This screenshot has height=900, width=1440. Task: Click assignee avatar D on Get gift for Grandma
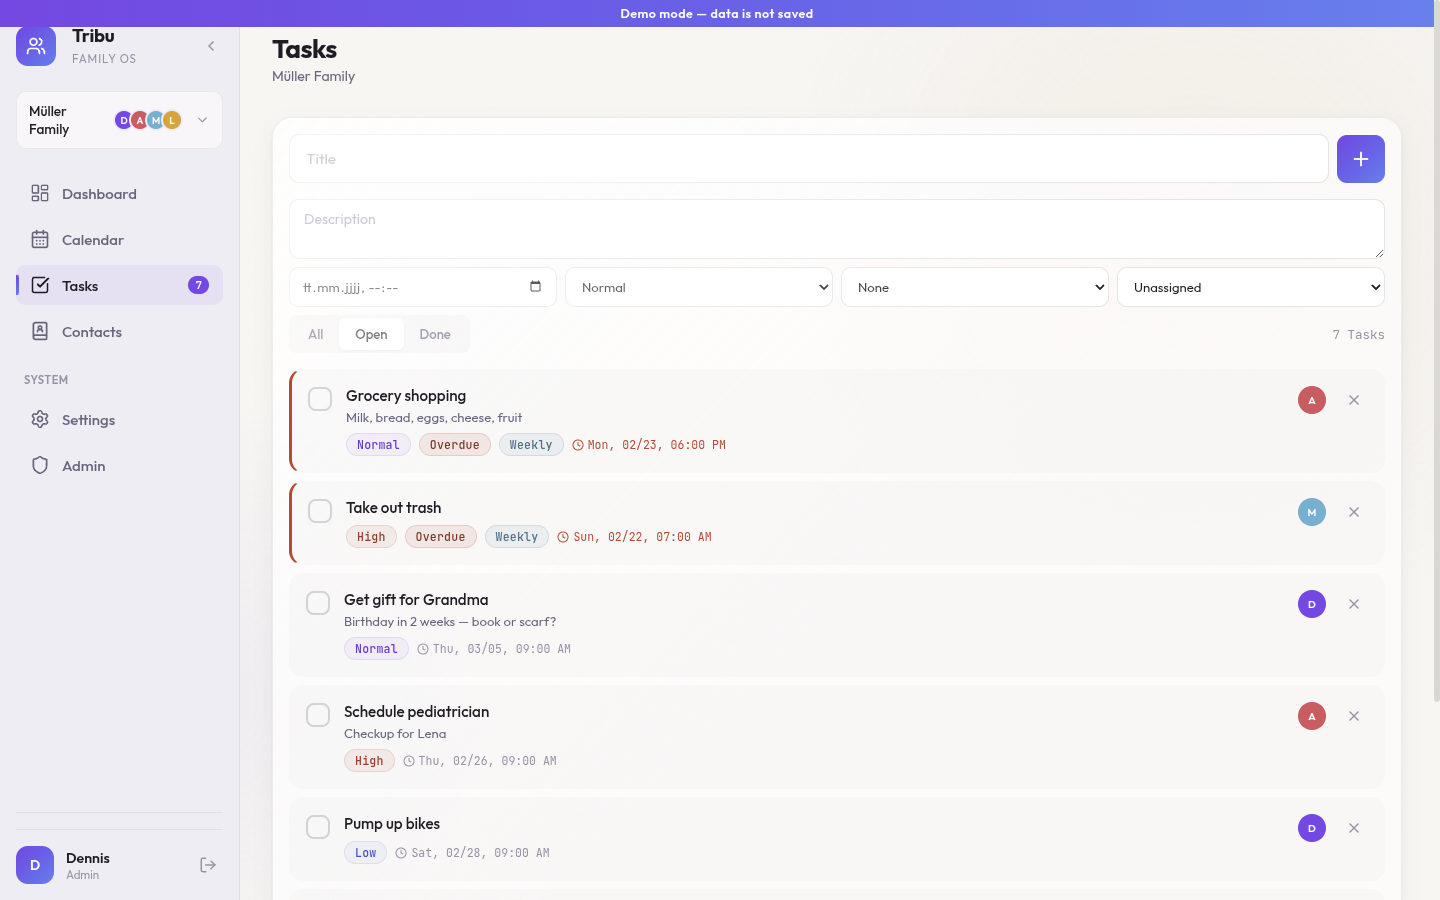tap(1312, 604)
